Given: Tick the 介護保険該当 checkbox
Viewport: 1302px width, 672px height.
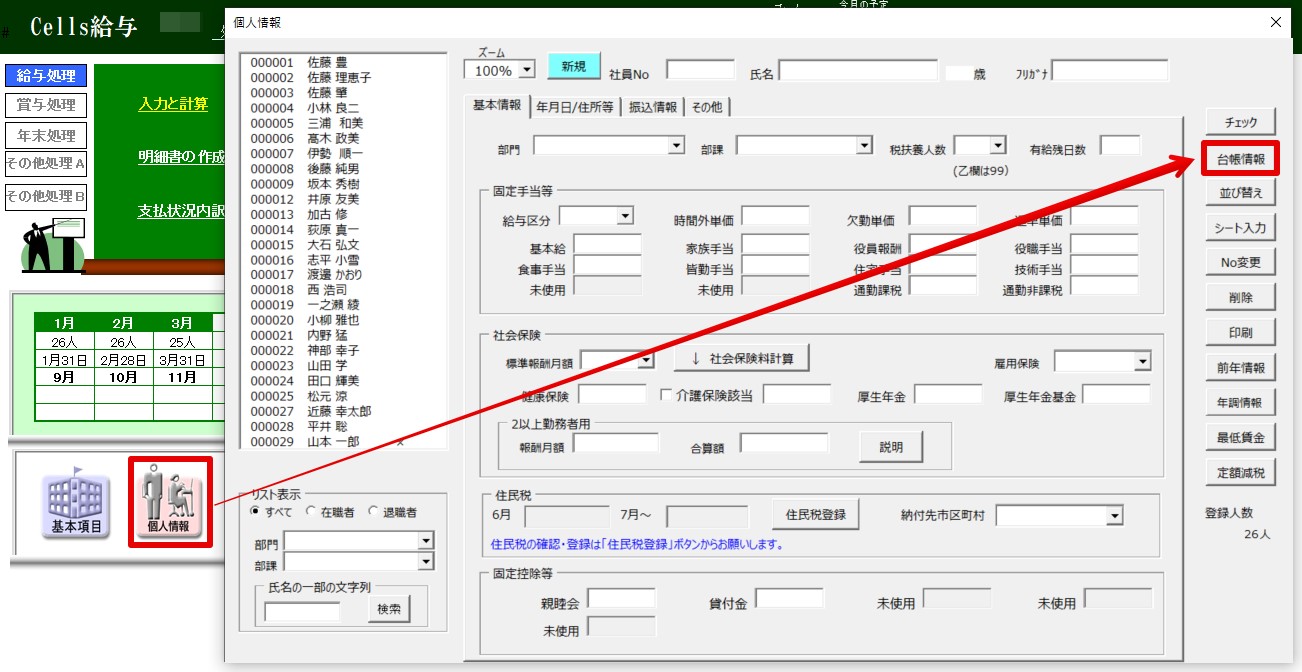Looking at the screenshot, I should pos(666,394).
